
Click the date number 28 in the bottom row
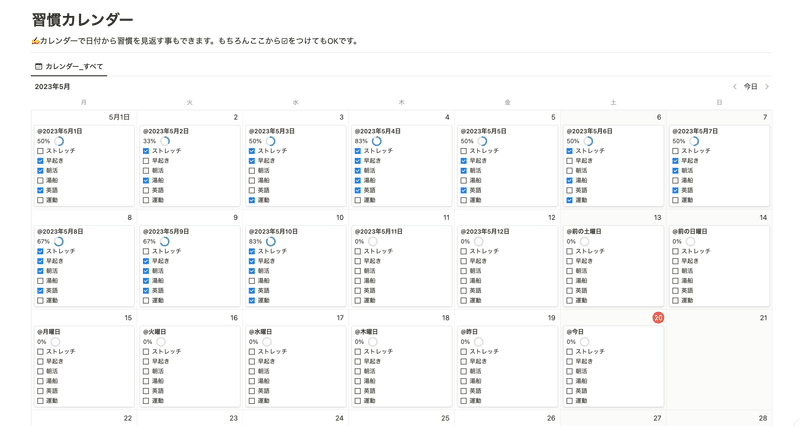point(763,418)
